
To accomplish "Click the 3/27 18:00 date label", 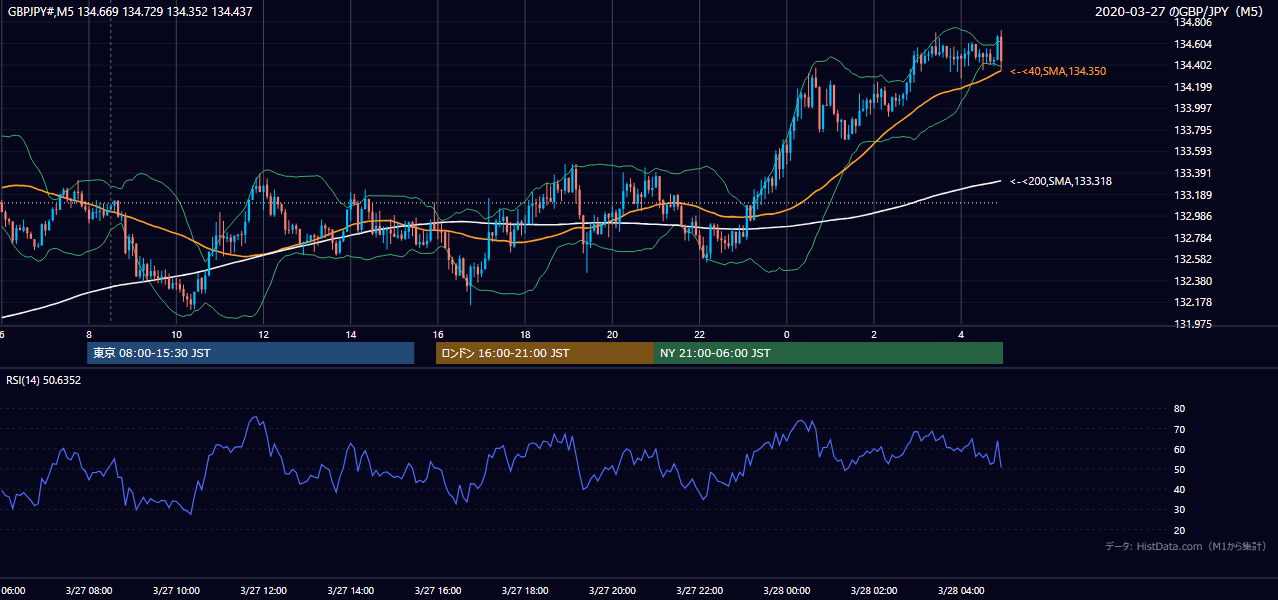I will pyautogui.click(x=525, y=590).
